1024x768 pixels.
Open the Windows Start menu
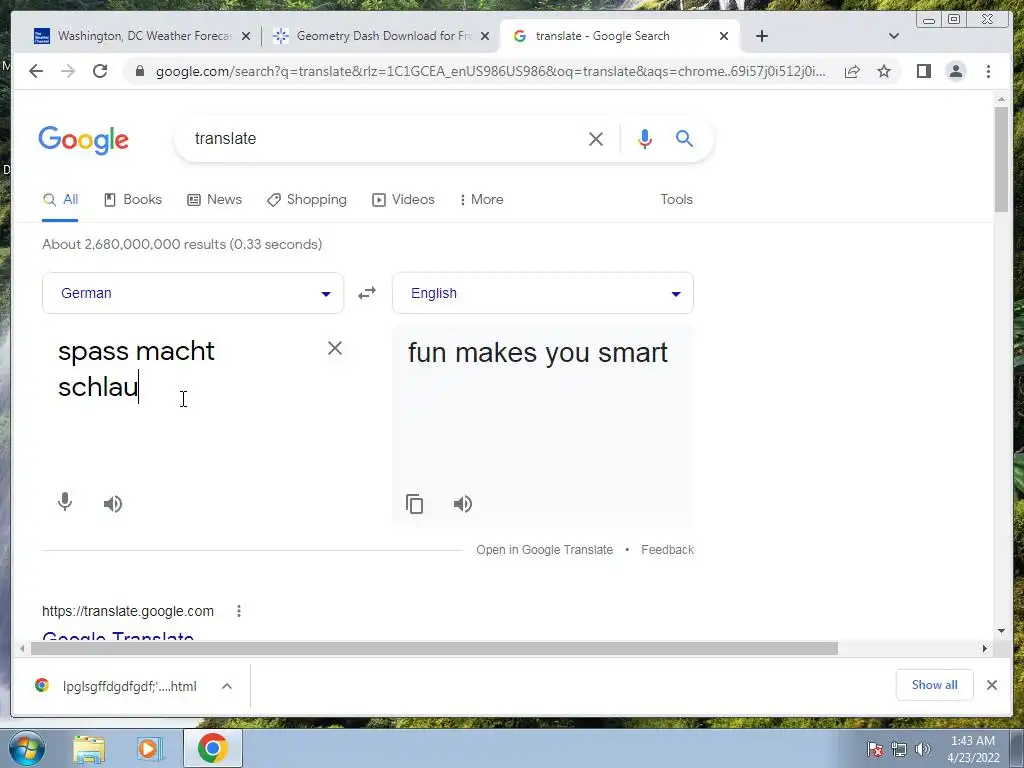[27, 748]
